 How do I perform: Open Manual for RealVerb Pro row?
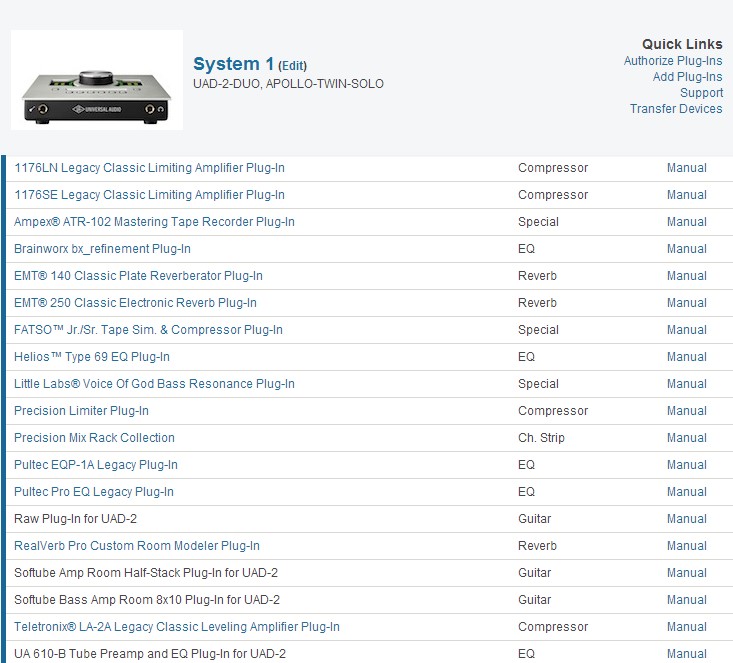(x=687, y=546)
